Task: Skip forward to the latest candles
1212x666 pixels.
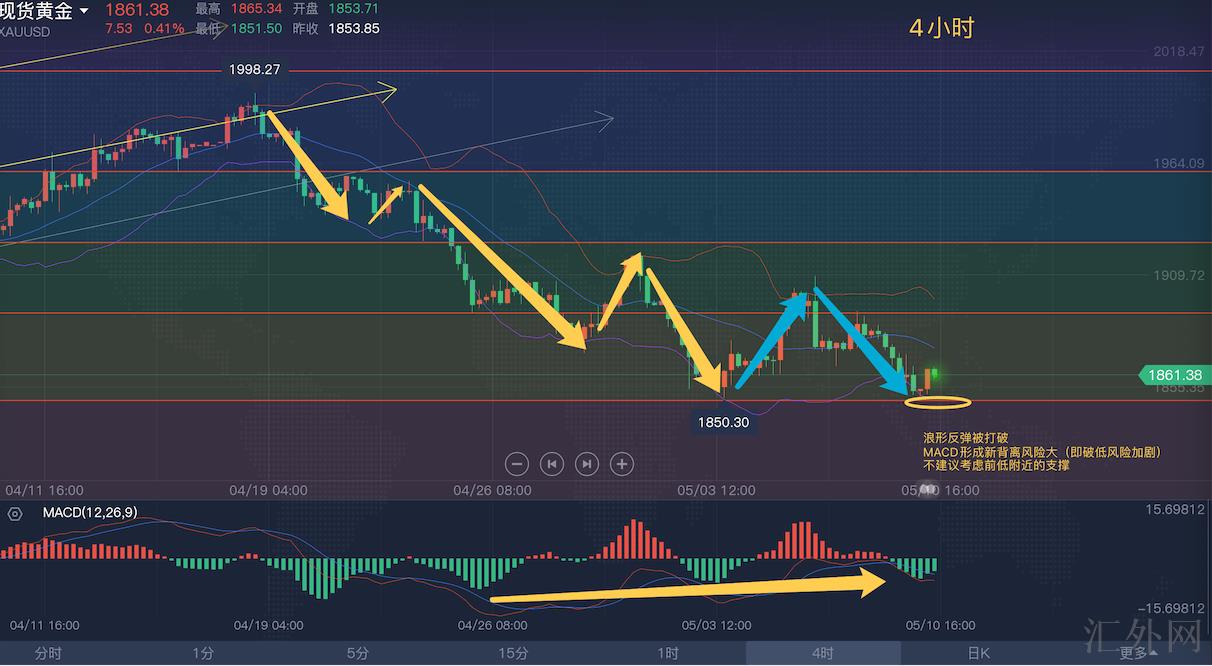Action: (x=587, y=463)
